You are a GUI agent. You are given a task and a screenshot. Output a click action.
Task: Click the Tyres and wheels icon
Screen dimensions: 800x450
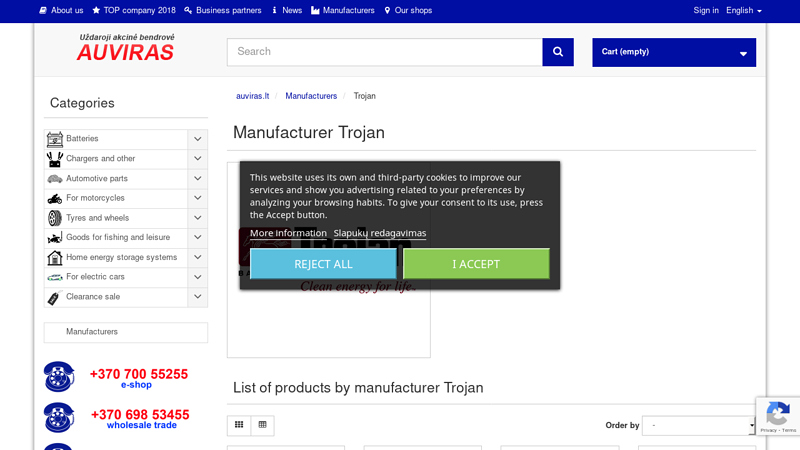tap(55, 218)
